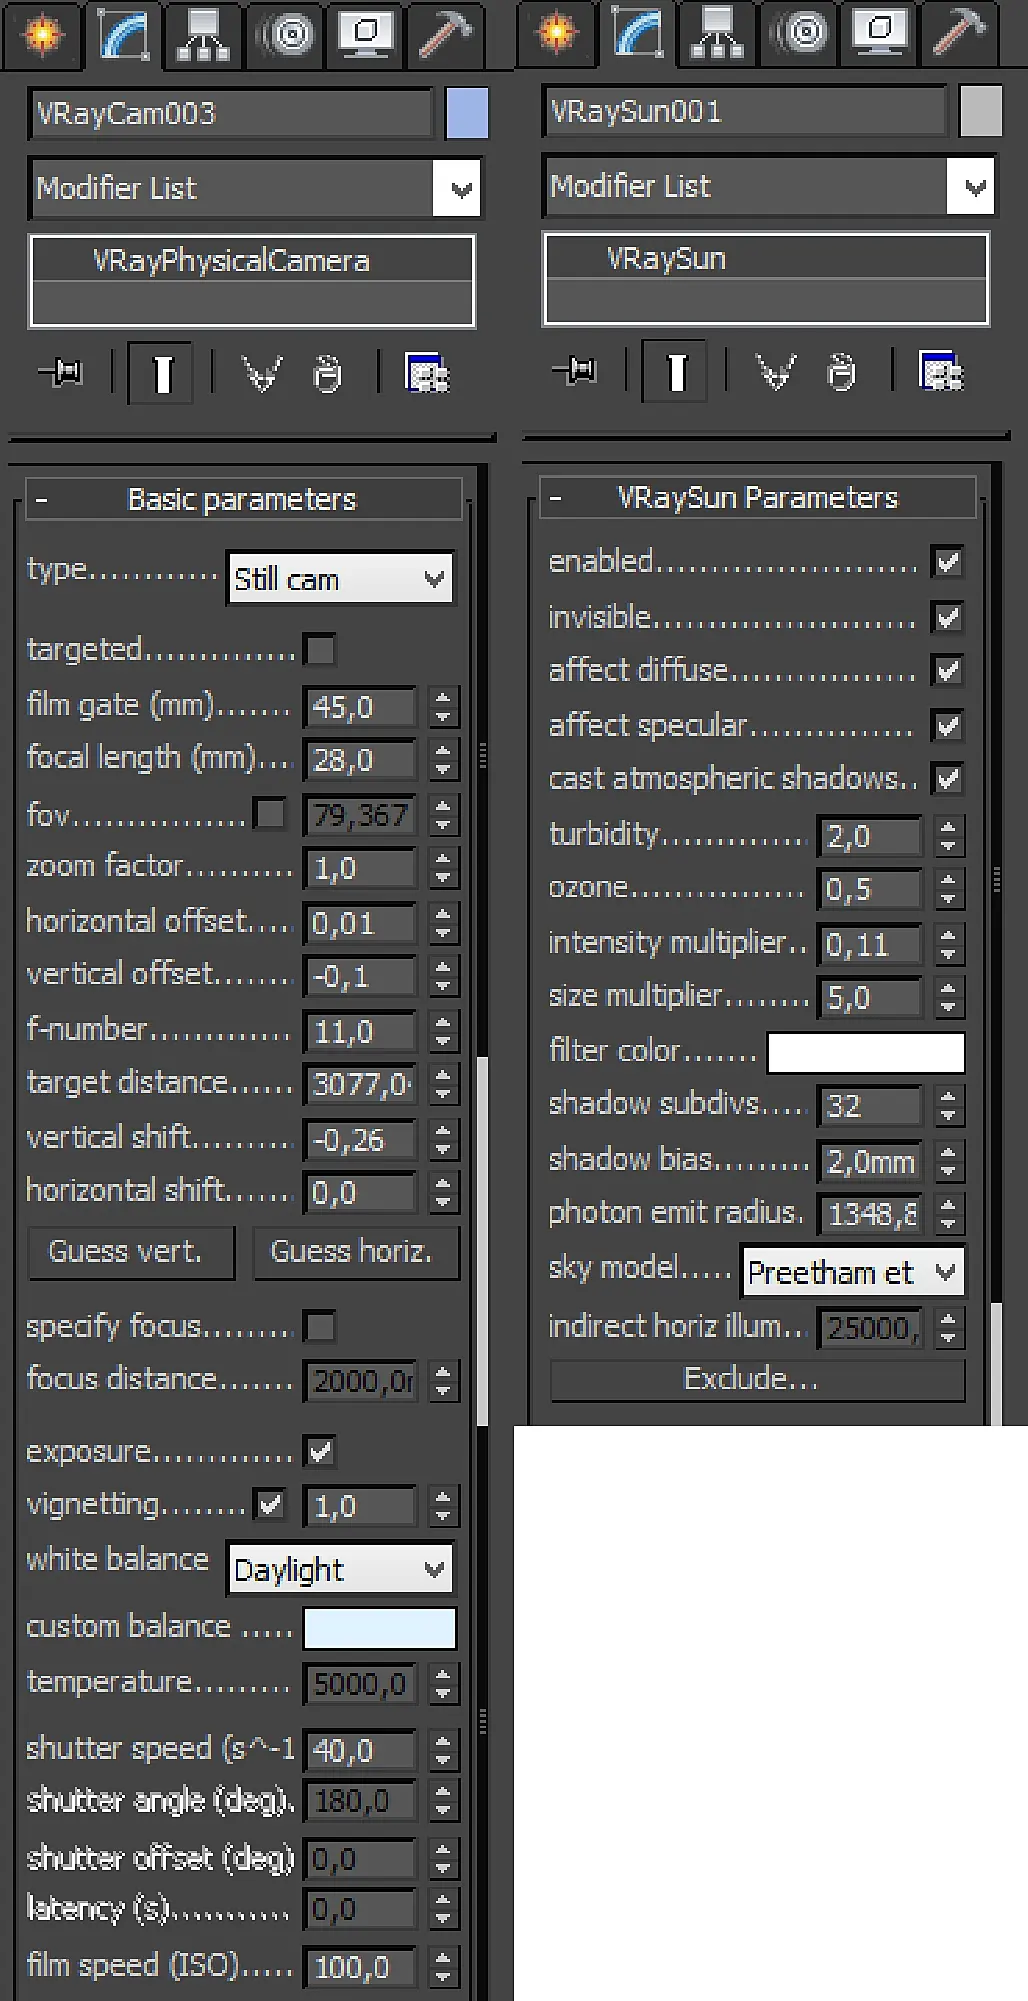
Task: Click the Guess vert. button
Action: (131, 1252)
